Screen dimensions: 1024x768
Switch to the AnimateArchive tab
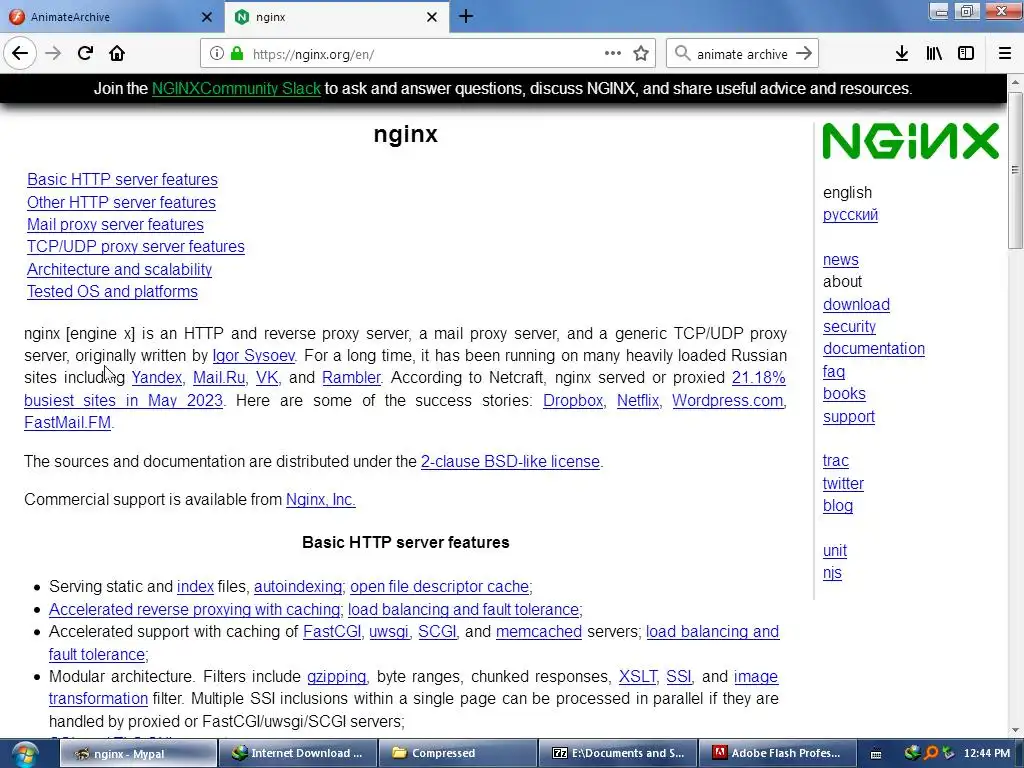click(111, 17)
